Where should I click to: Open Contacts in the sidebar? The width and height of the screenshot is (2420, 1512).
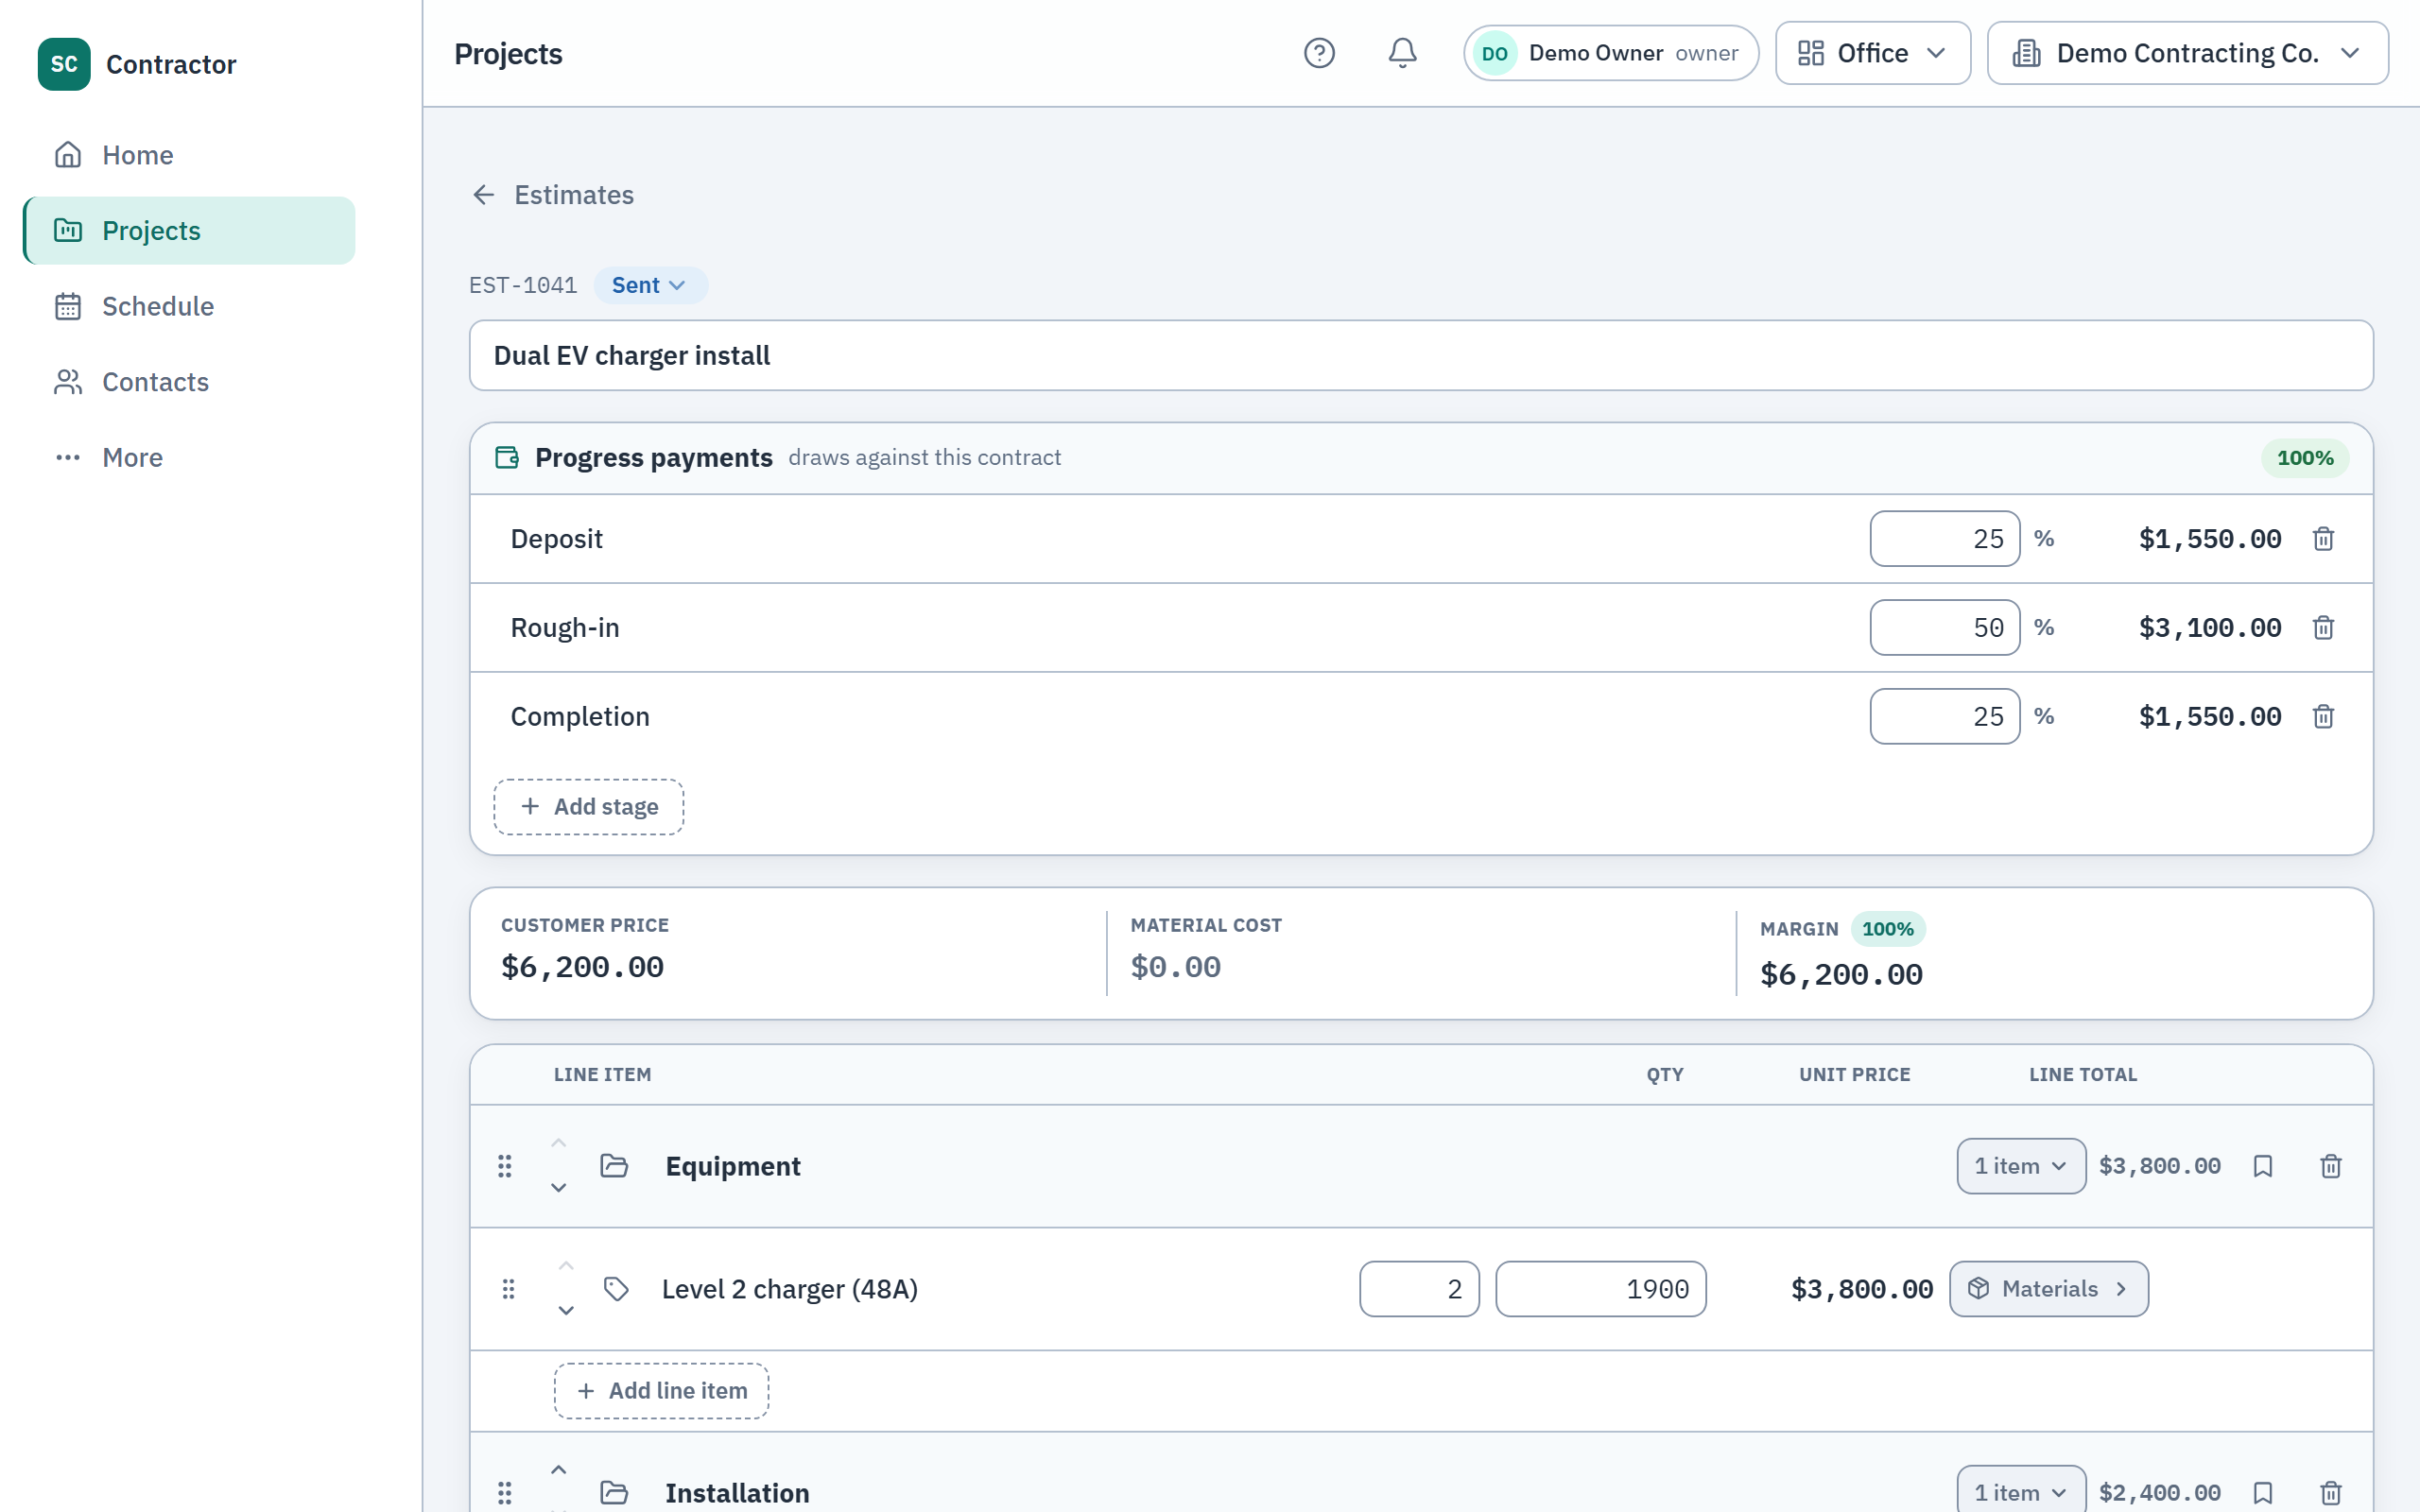pos(190,382)
